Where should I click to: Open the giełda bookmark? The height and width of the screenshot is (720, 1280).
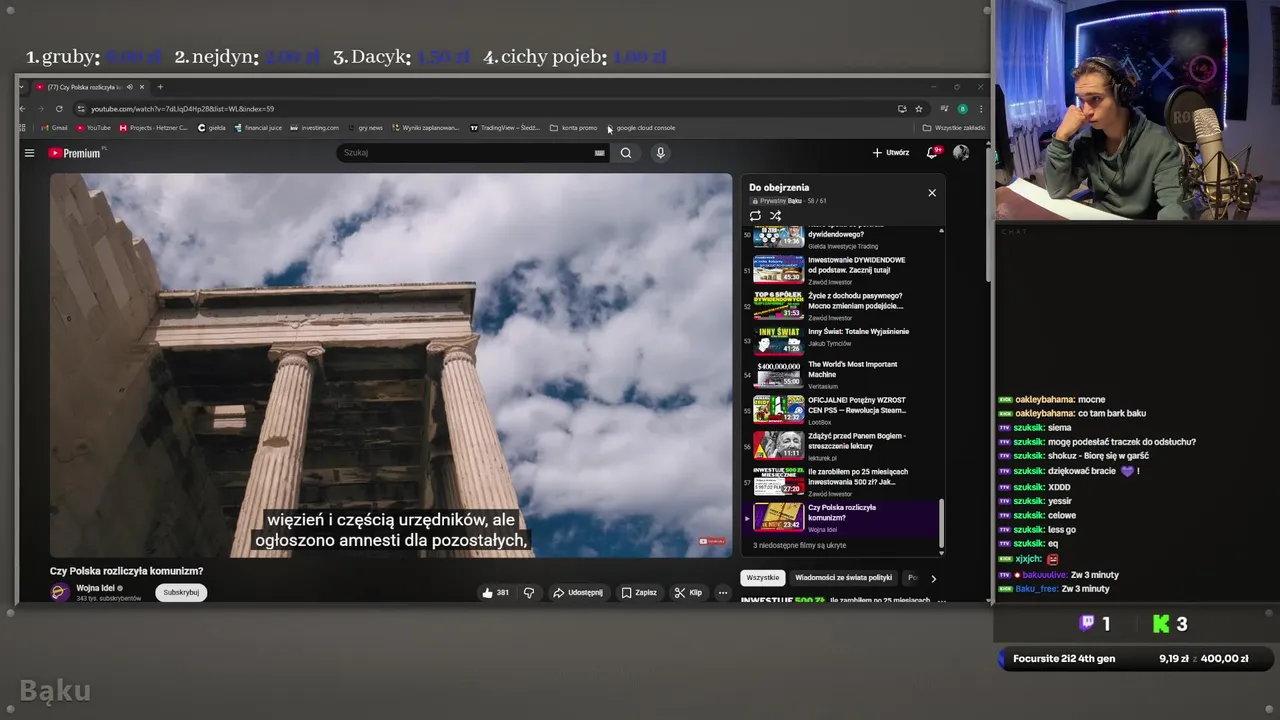pyautogui.click(x=211, y=128)
